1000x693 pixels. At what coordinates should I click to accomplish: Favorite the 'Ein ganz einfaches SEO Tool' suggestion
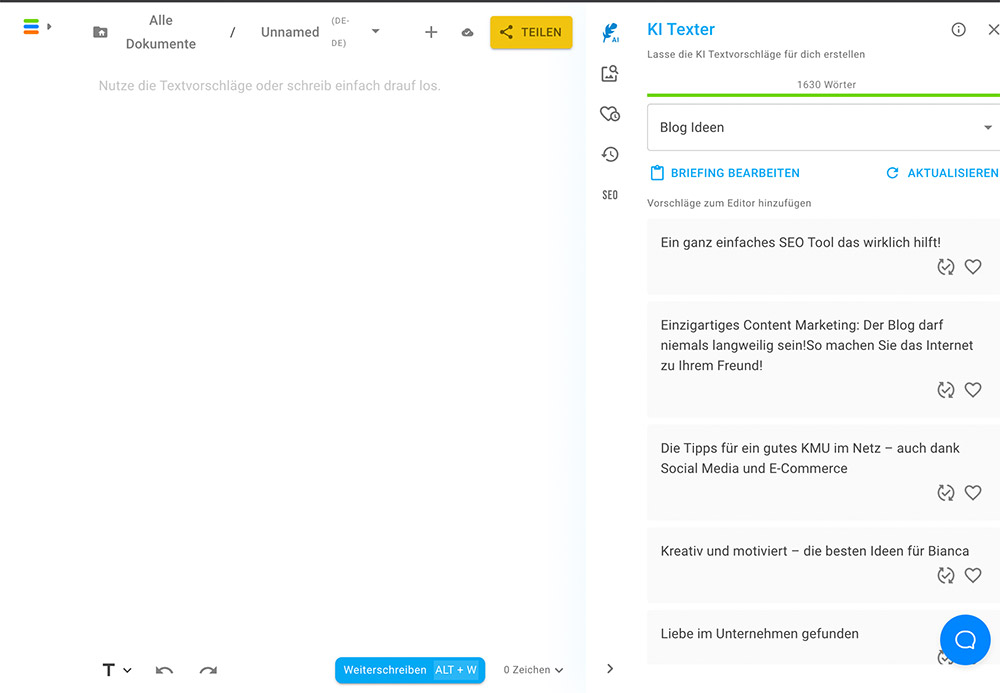973,267
